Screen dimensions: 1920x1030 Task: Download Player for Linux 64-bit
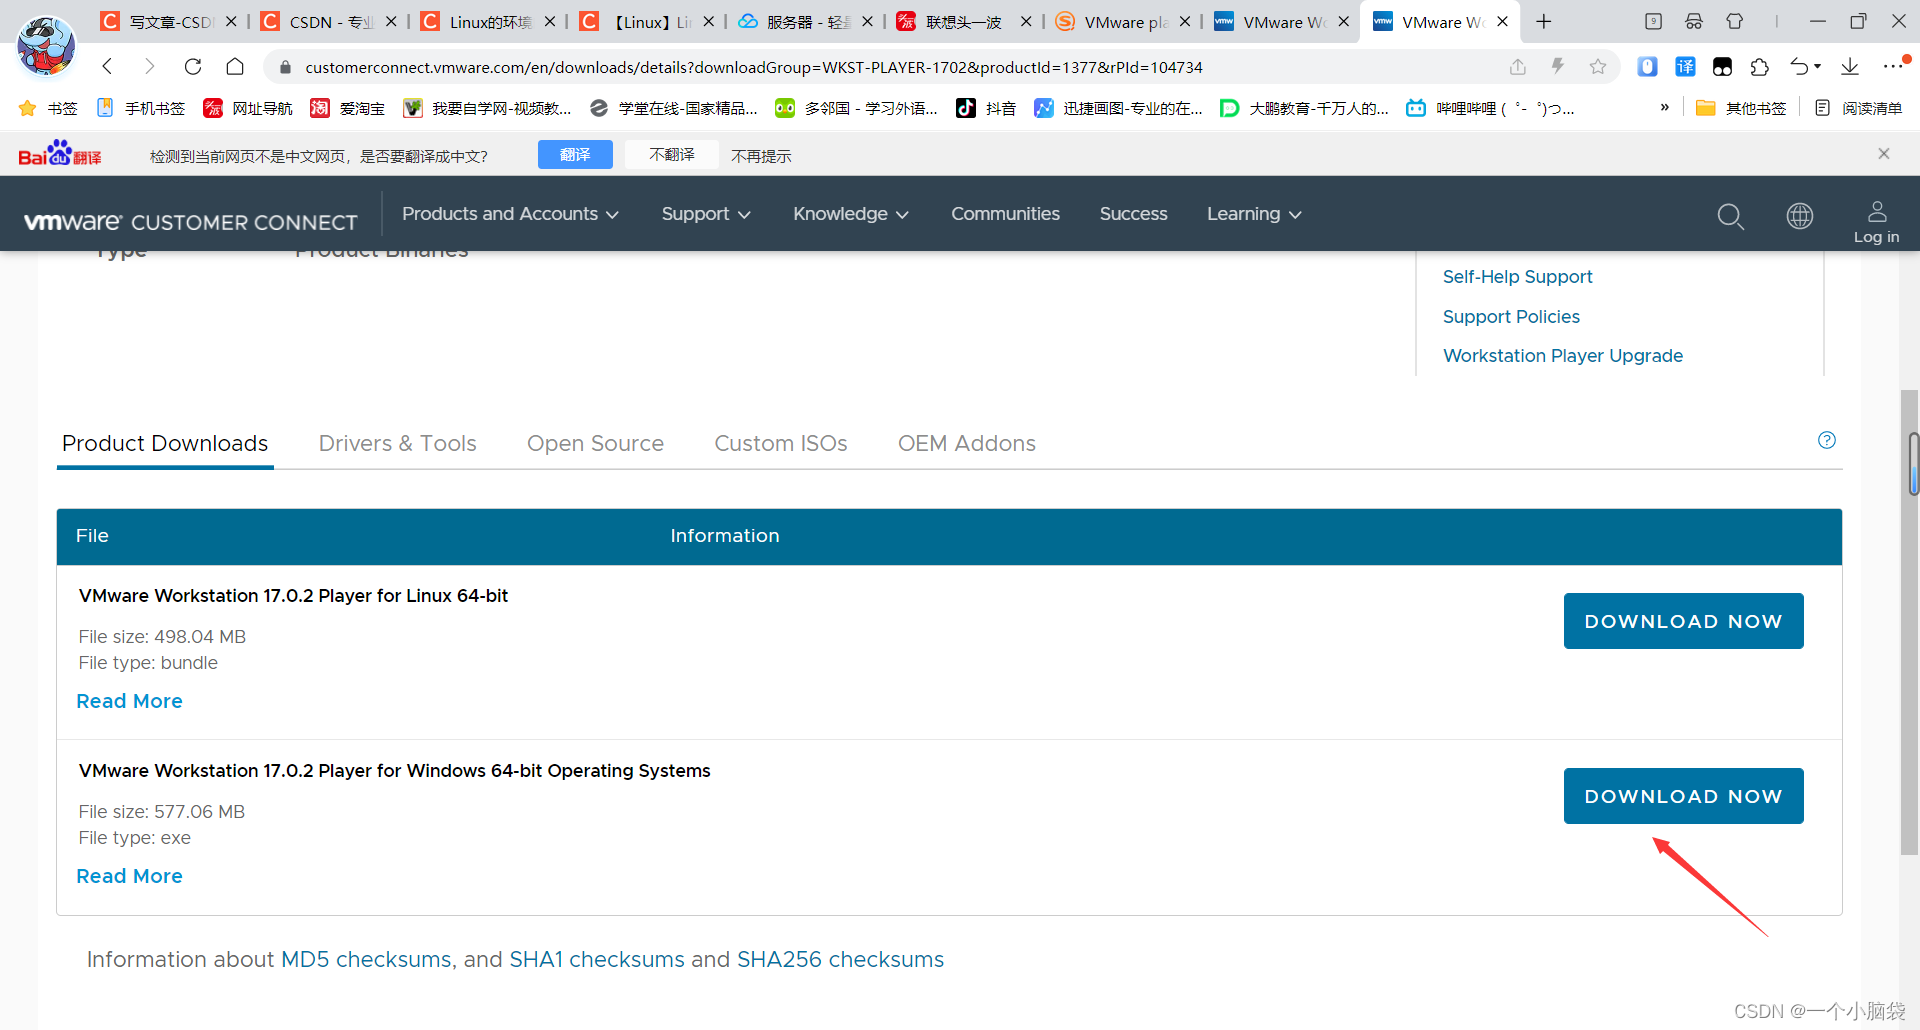(x=1683, y=621)
